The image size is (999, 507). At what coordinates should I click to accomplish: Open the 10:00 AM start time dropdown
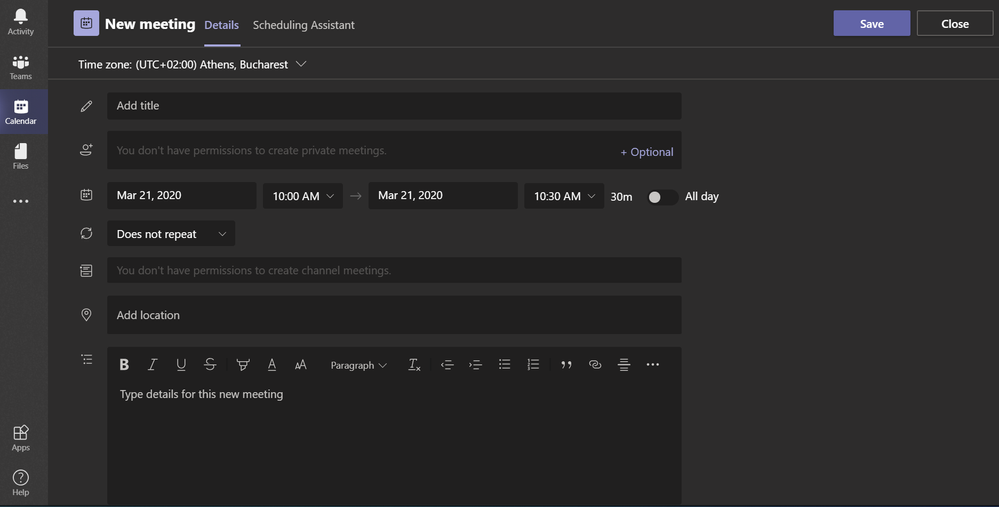point(303,196)
